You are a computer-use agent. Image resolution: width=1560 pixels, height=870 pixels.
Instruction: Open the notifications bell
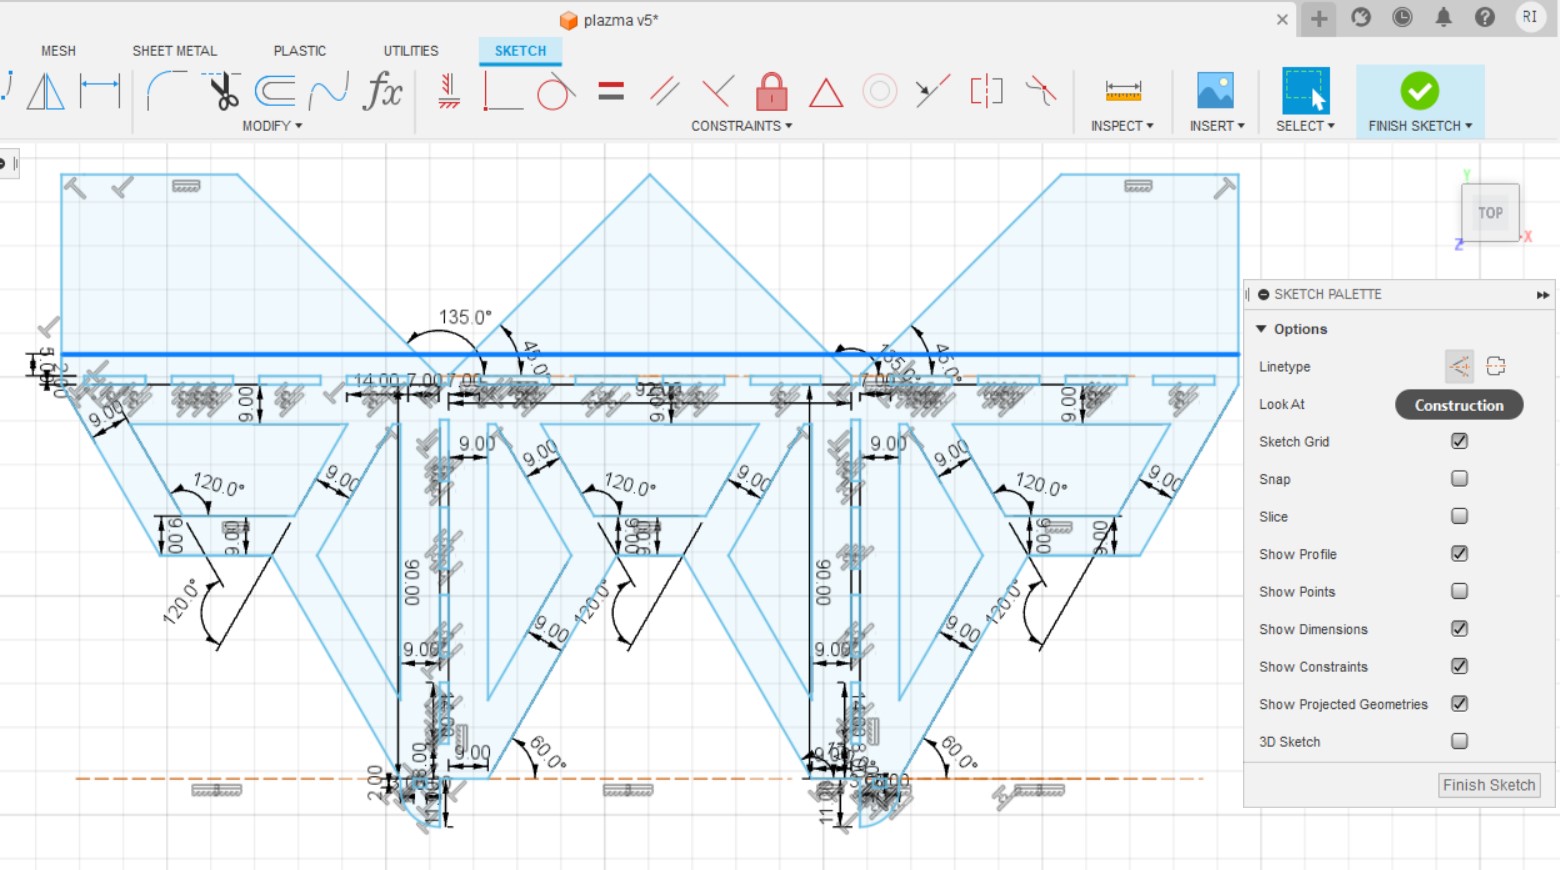[1443, 17]
